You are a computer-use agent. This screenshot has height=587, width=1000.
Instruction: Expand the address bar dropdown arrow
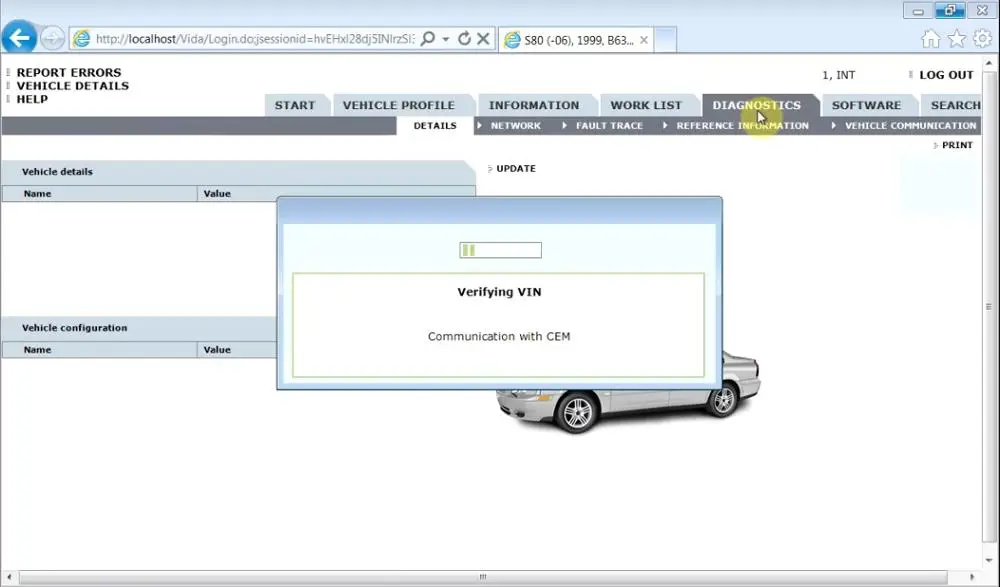(446, 40)
